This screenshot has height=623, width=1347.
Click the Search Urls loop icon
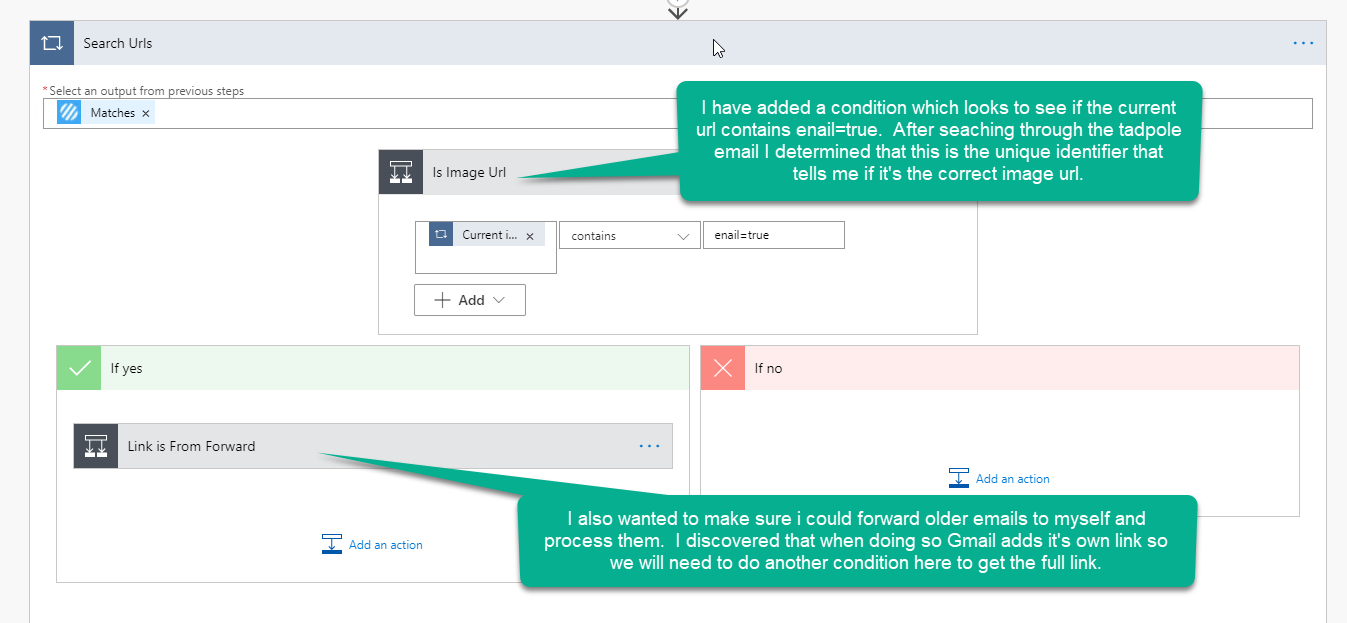(x=52, y=43)
